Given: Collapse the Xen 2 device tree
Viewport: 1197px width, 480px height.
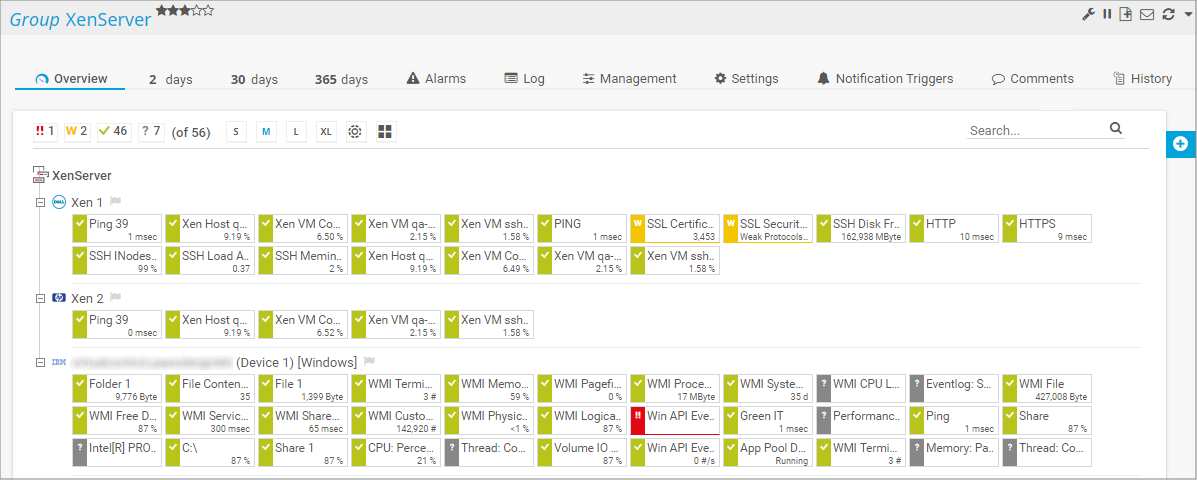Looking at the screenshot, I should pos(41,298).
